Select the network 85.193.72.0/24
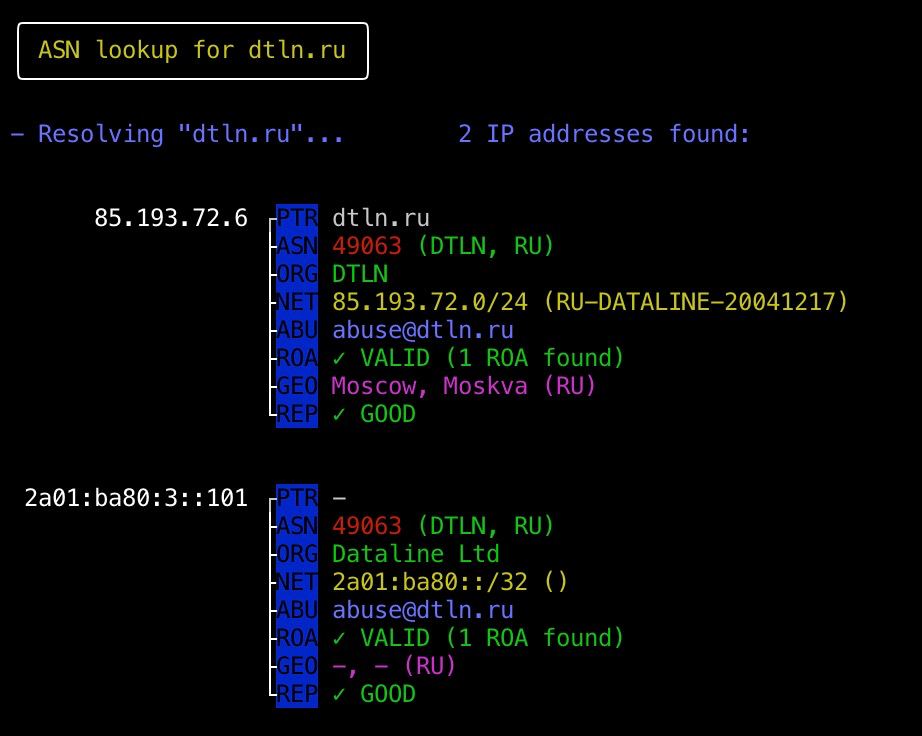The image size is (922, 736). (430, 302)
